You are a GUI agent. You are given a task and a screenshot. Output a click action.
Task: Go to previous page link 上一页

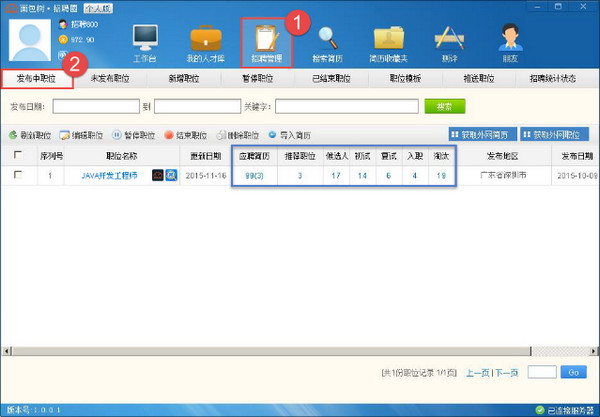pos(478,373)
